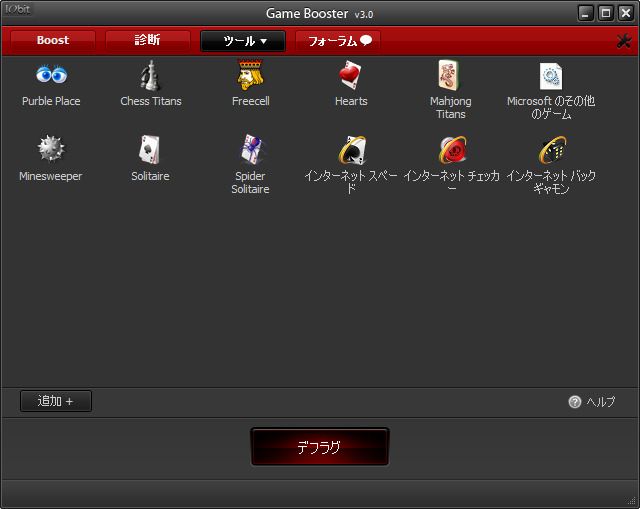The image size is (640, 509).
Task: Close the Game Booster window
Action: coord(625,13)
